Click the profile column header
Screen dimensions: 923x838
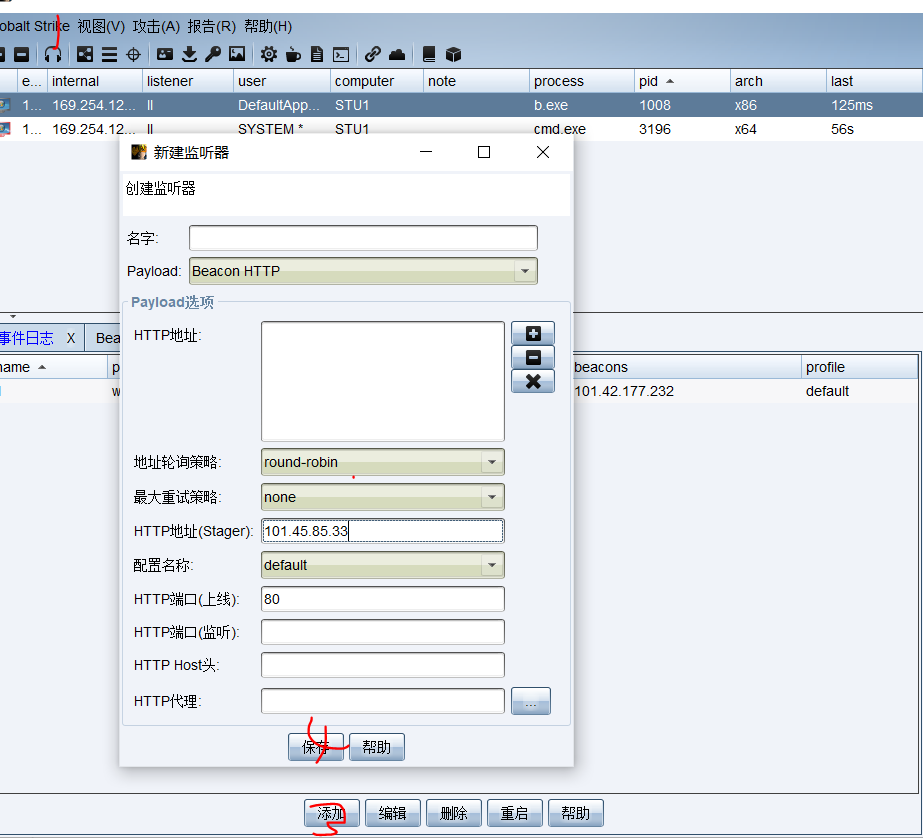click(859, 367)
